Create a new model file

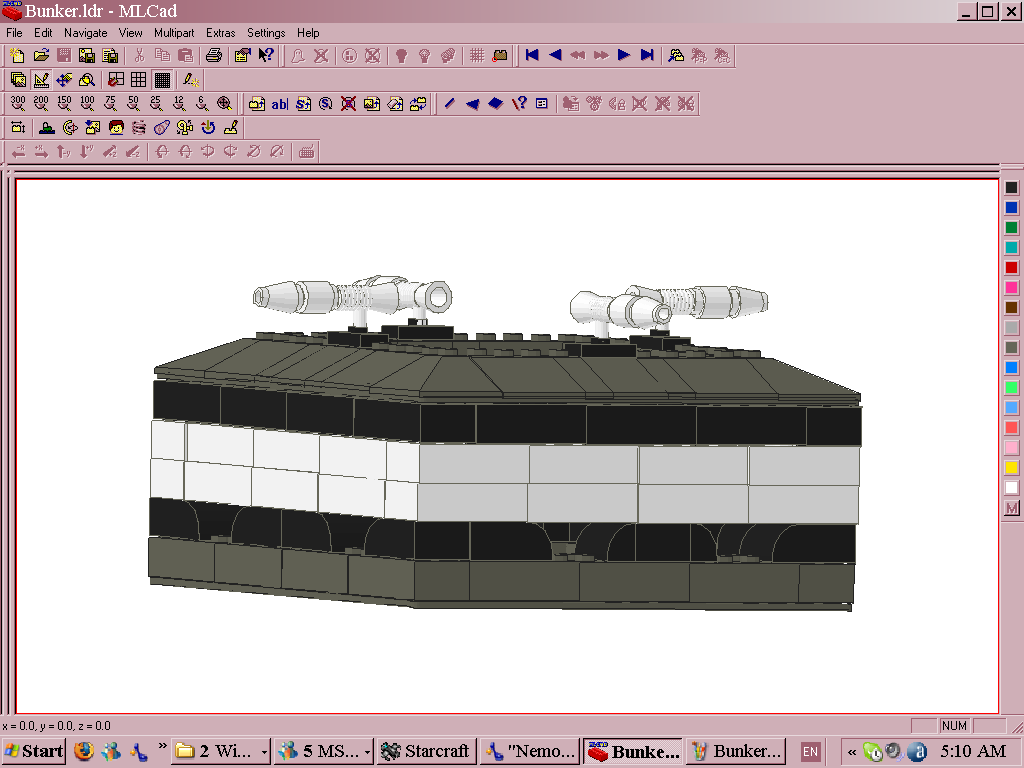click(18, 56)
